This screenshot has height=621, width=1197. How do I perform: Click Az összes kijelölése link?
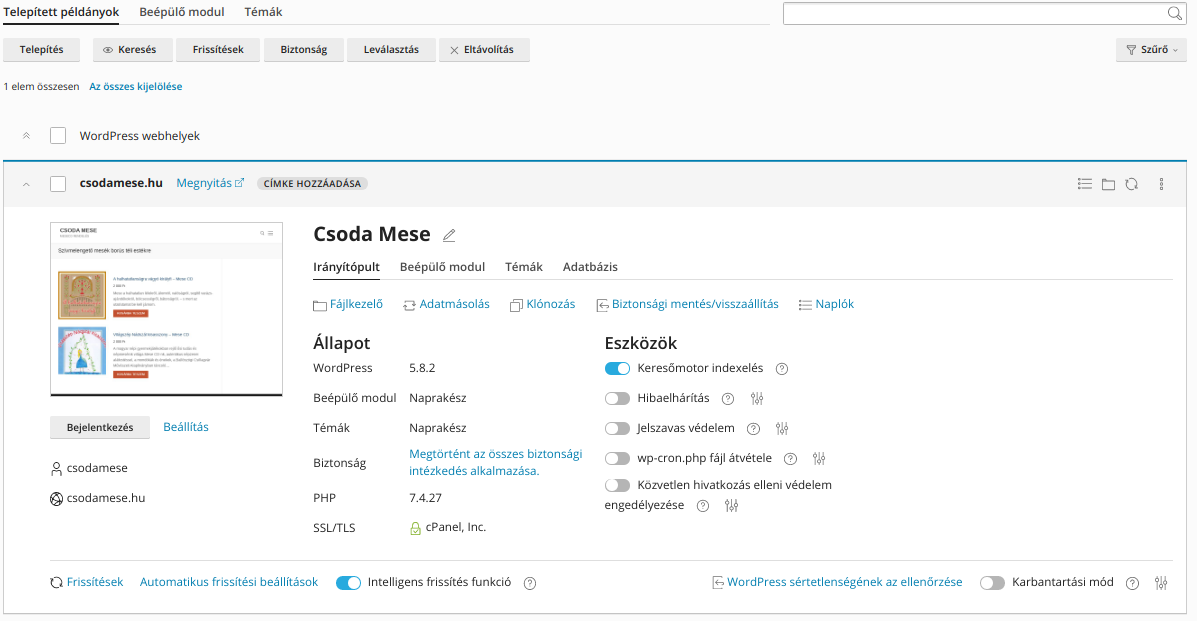[x=136, y=86]
